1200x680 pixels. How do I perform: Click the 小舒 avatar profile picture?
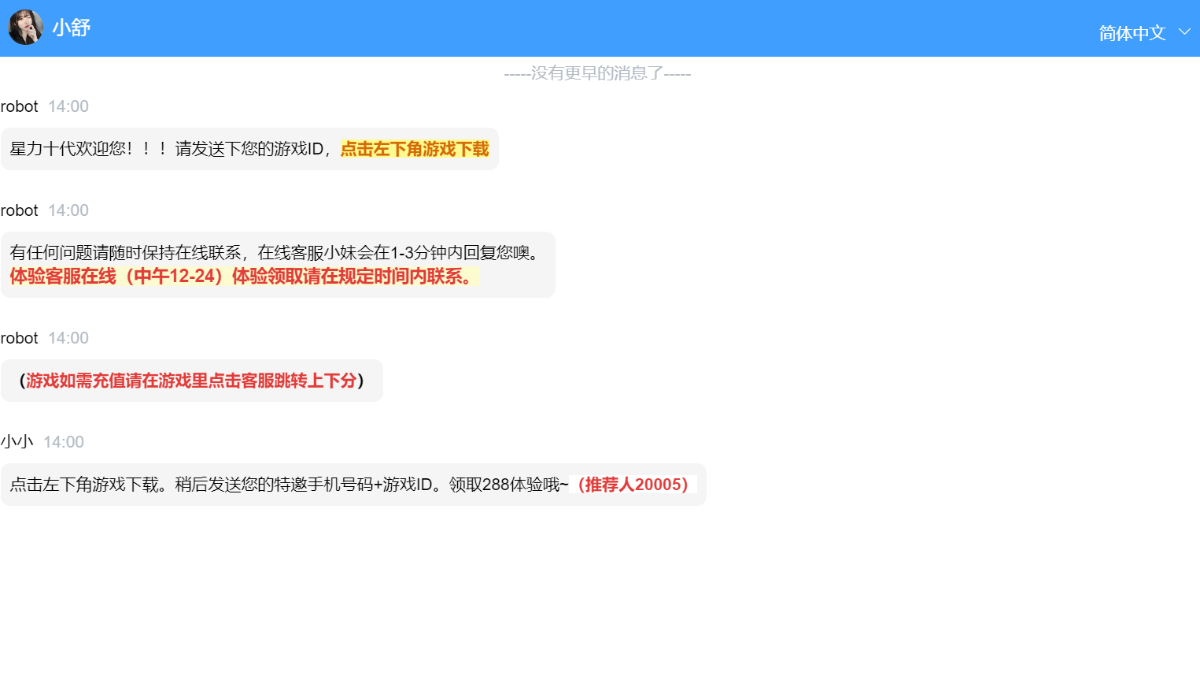[x=24, y=26]
